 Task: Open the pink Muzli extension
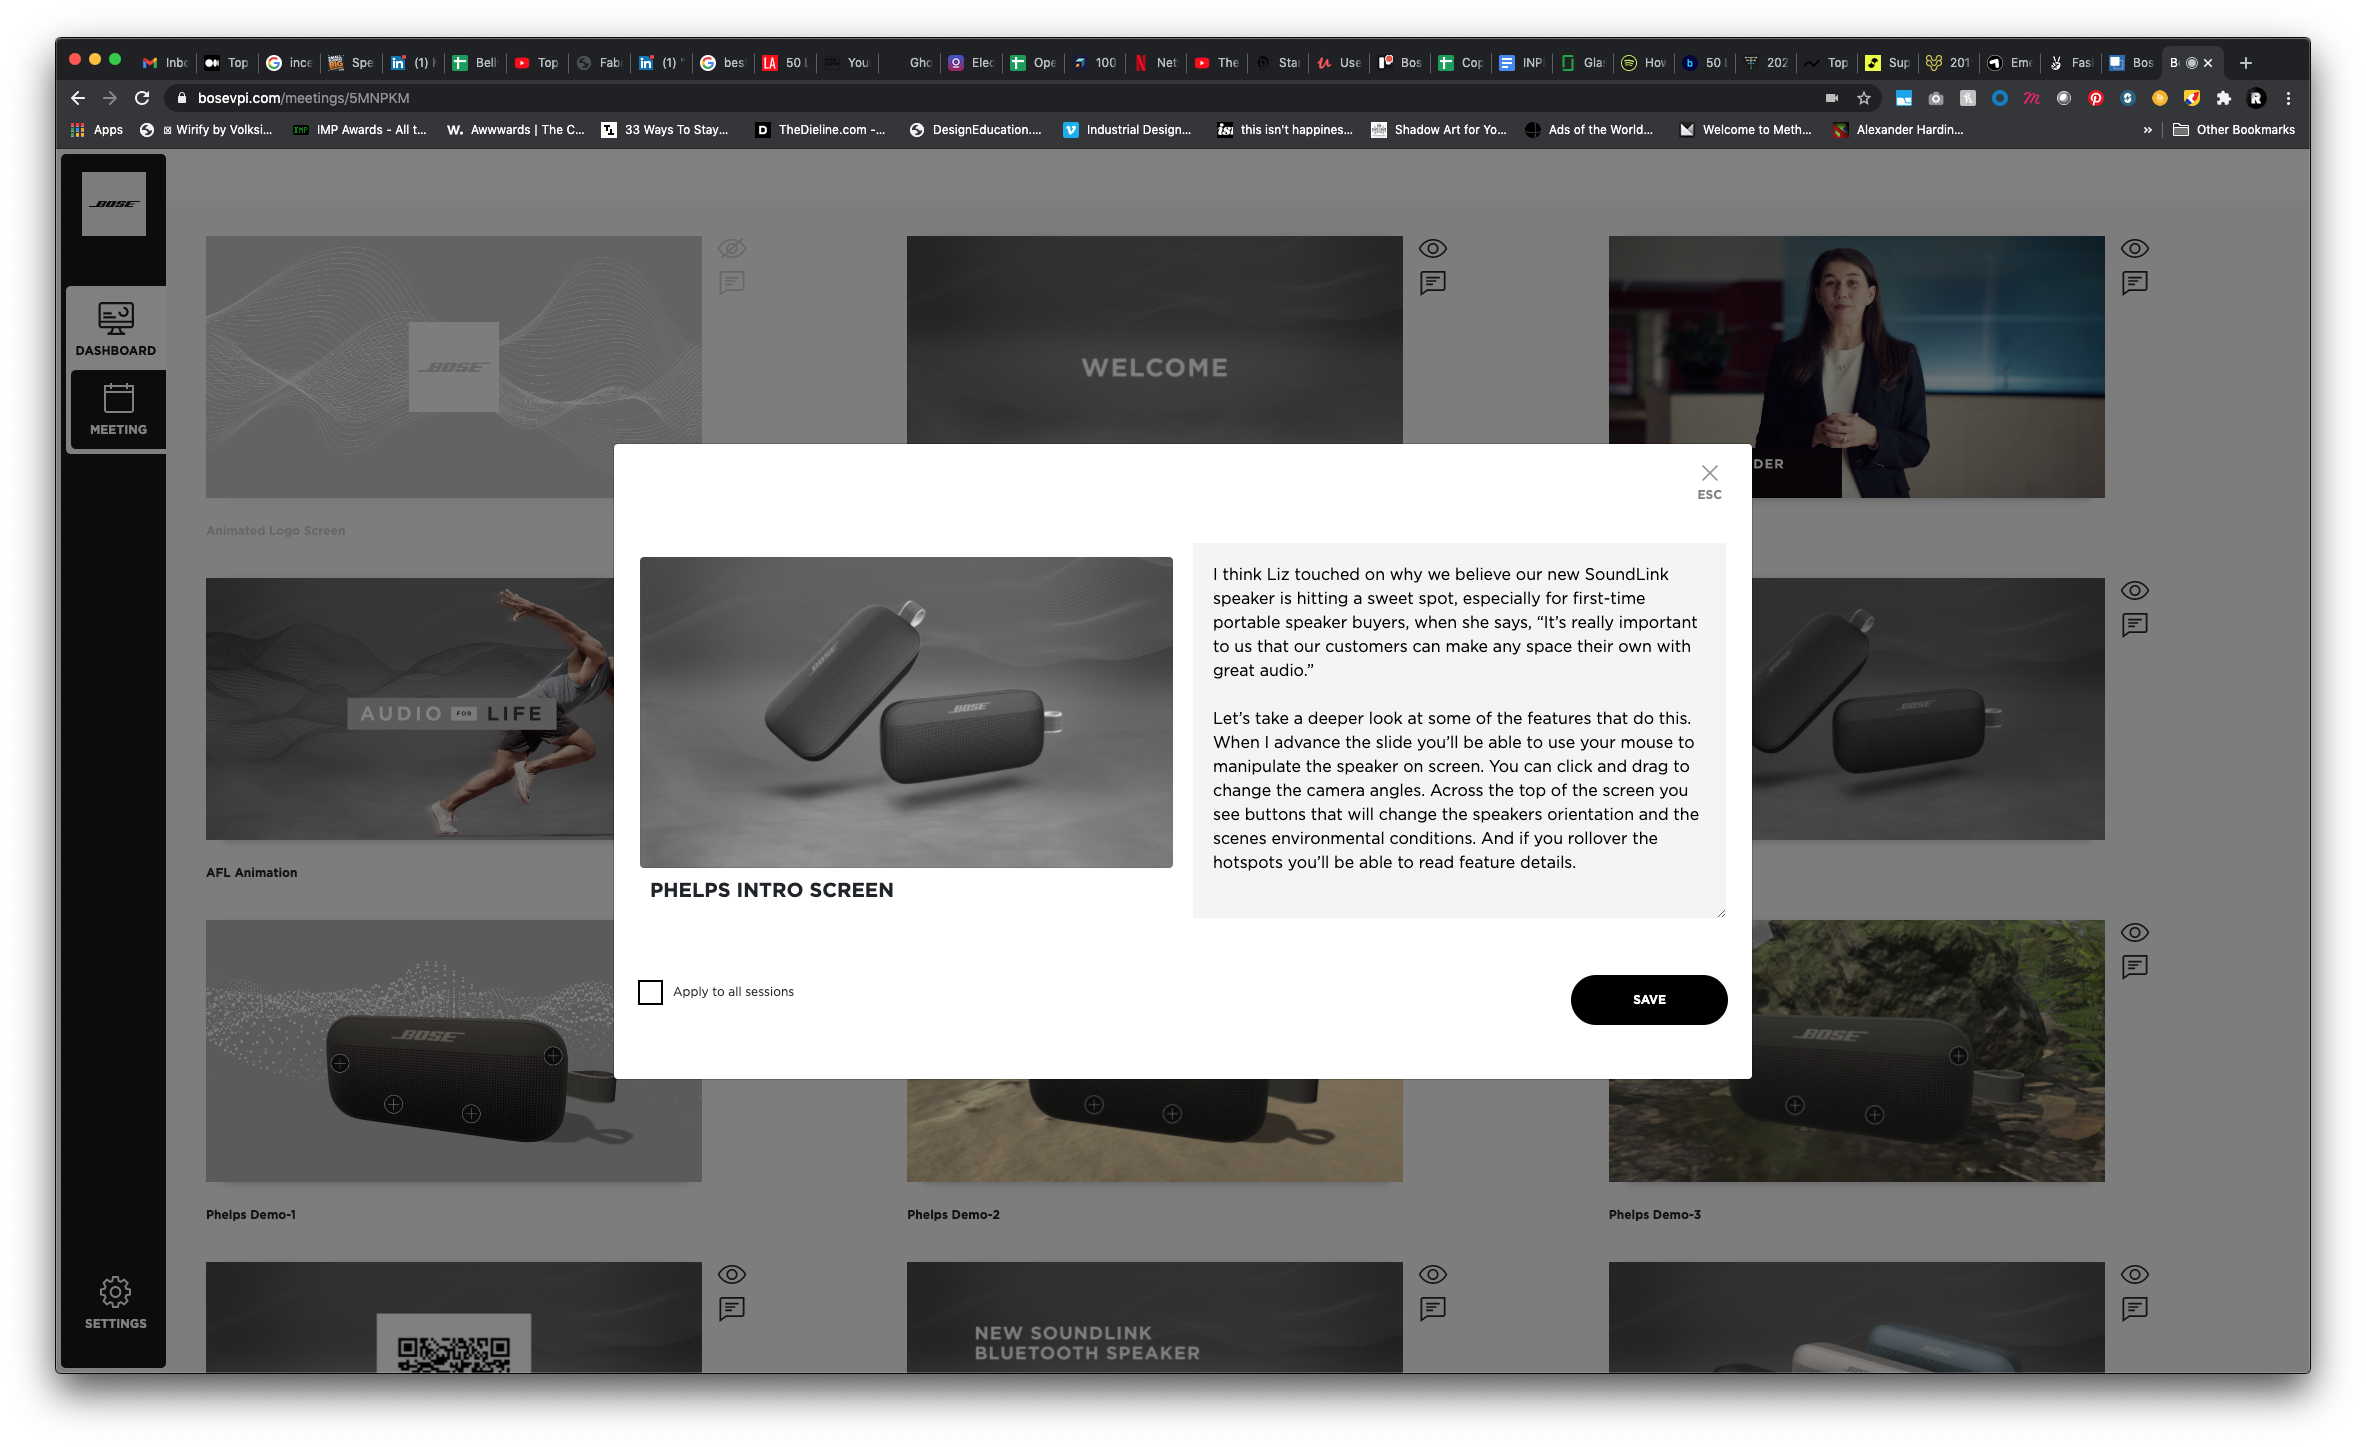point(2032,98)
